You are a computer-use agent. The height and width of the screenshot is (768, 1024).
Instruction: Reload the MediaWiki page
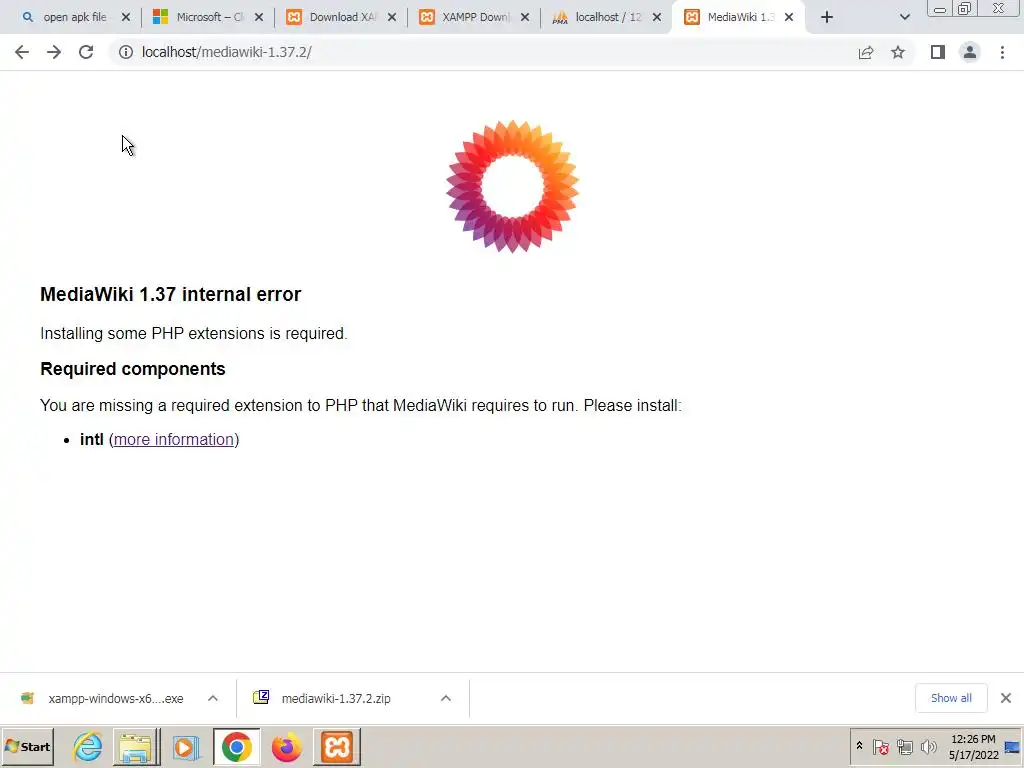pyautogui.click(x=86, y=52)
